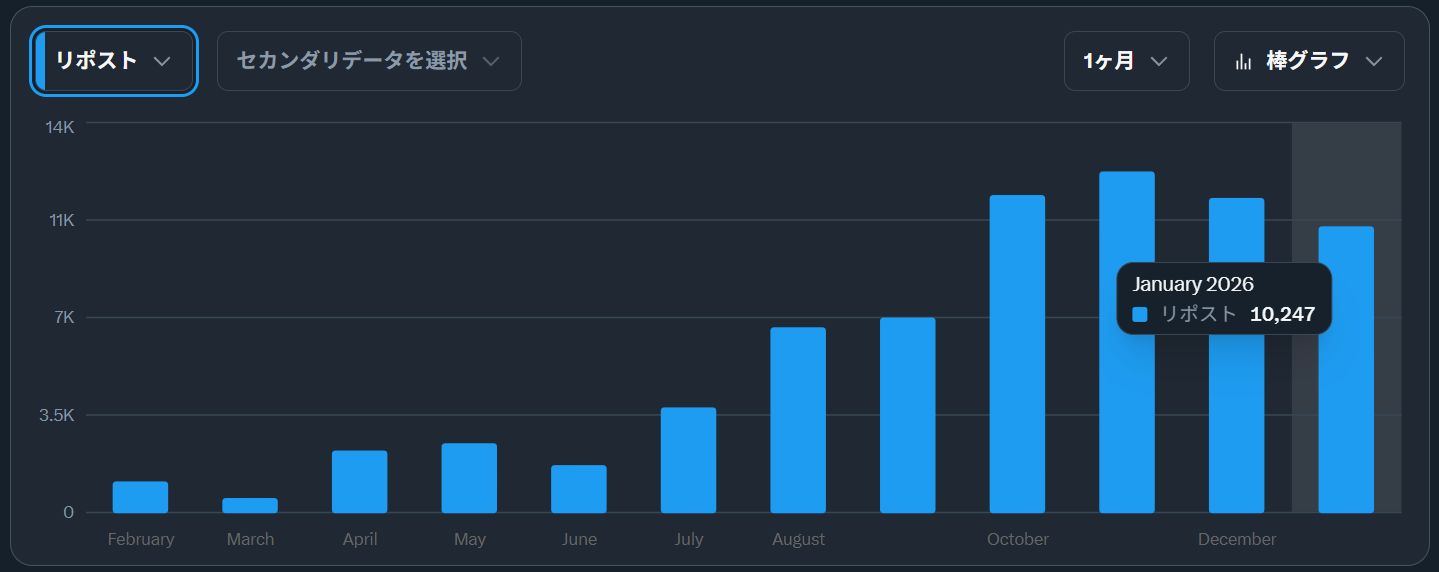Select the May bar
Viewport: 1439px width, 572px height.
469,478
